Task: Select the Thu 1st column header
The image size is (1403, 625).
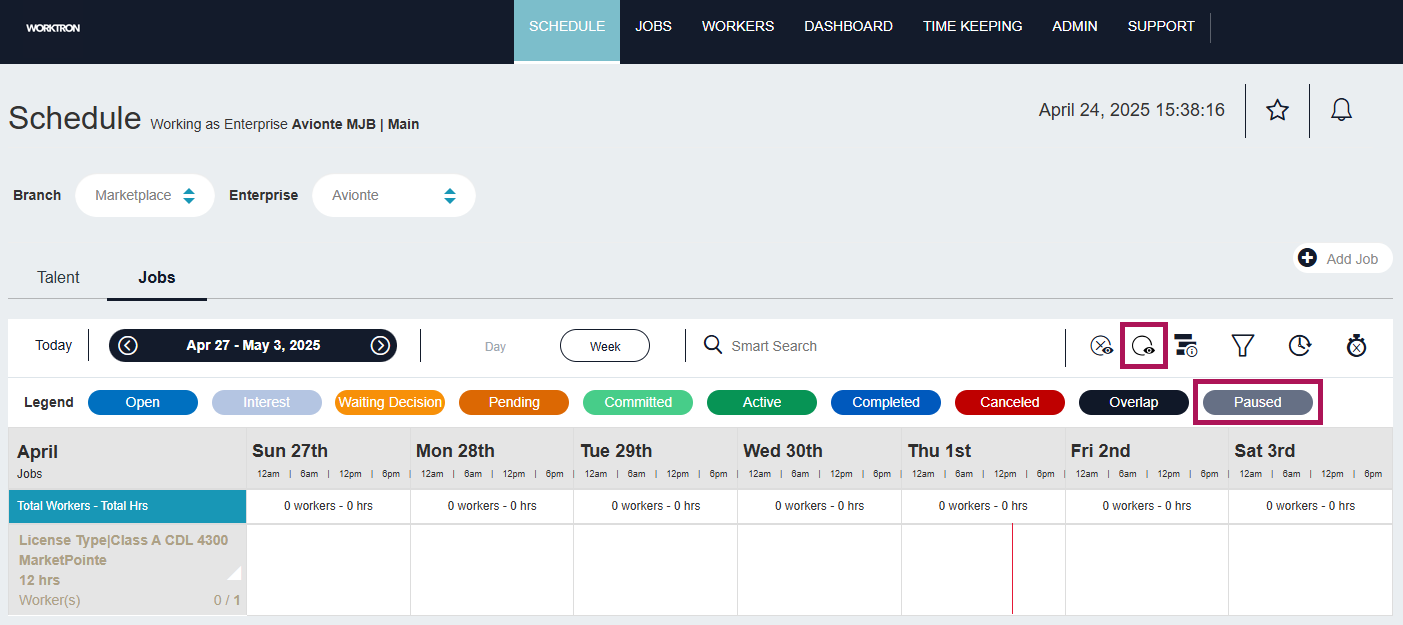Action: (984, 459)
